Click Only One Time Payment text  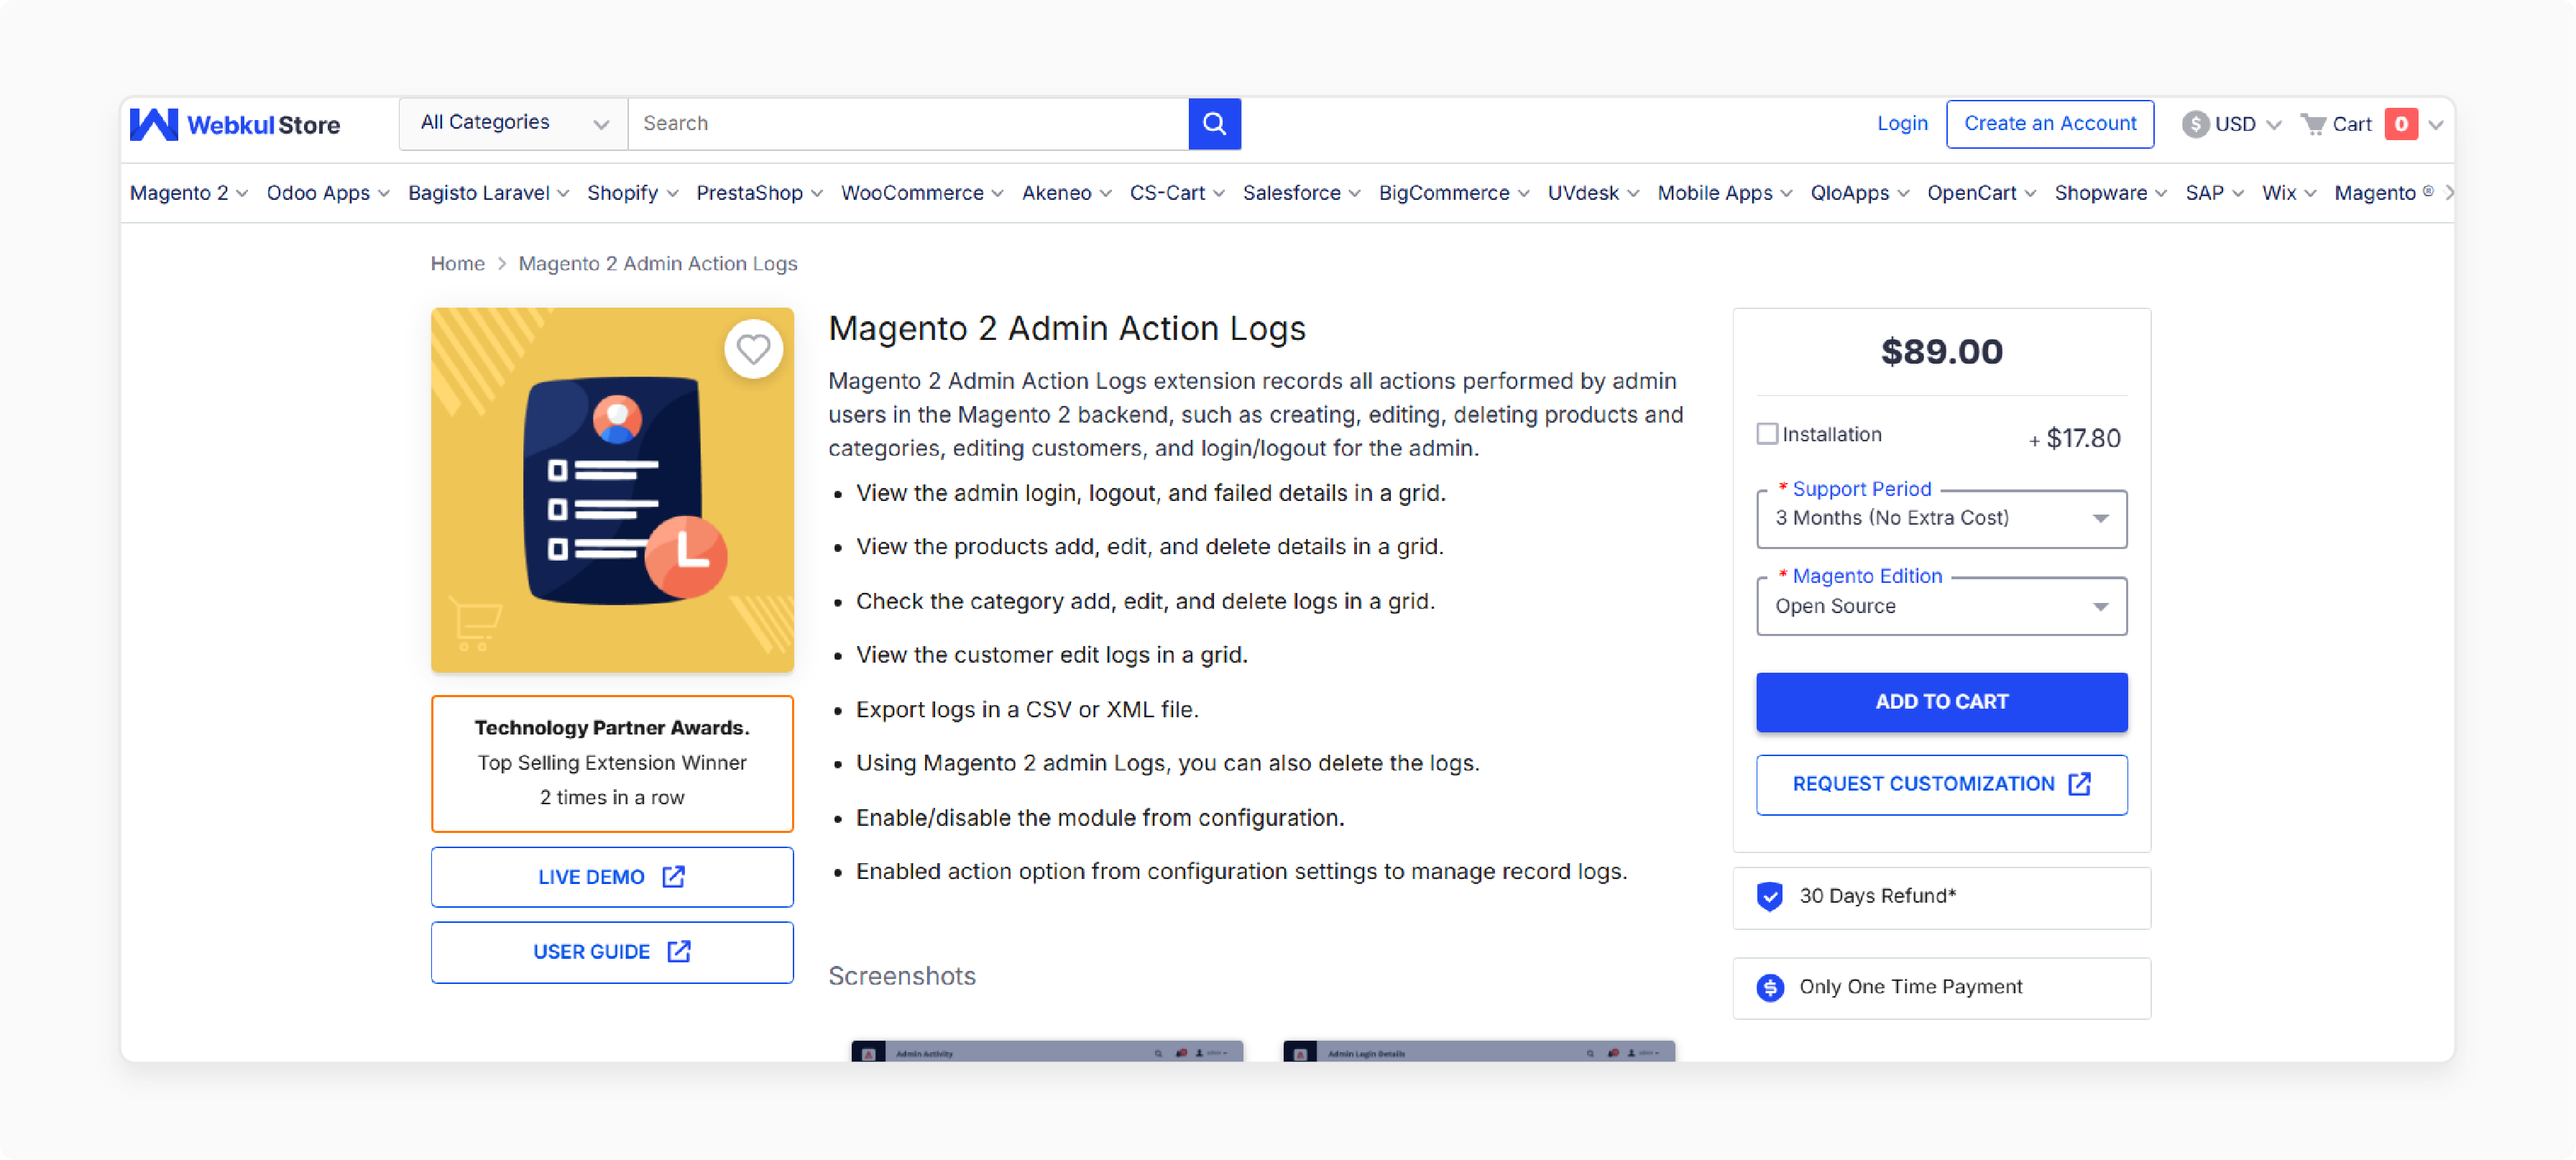[1910, 987]
